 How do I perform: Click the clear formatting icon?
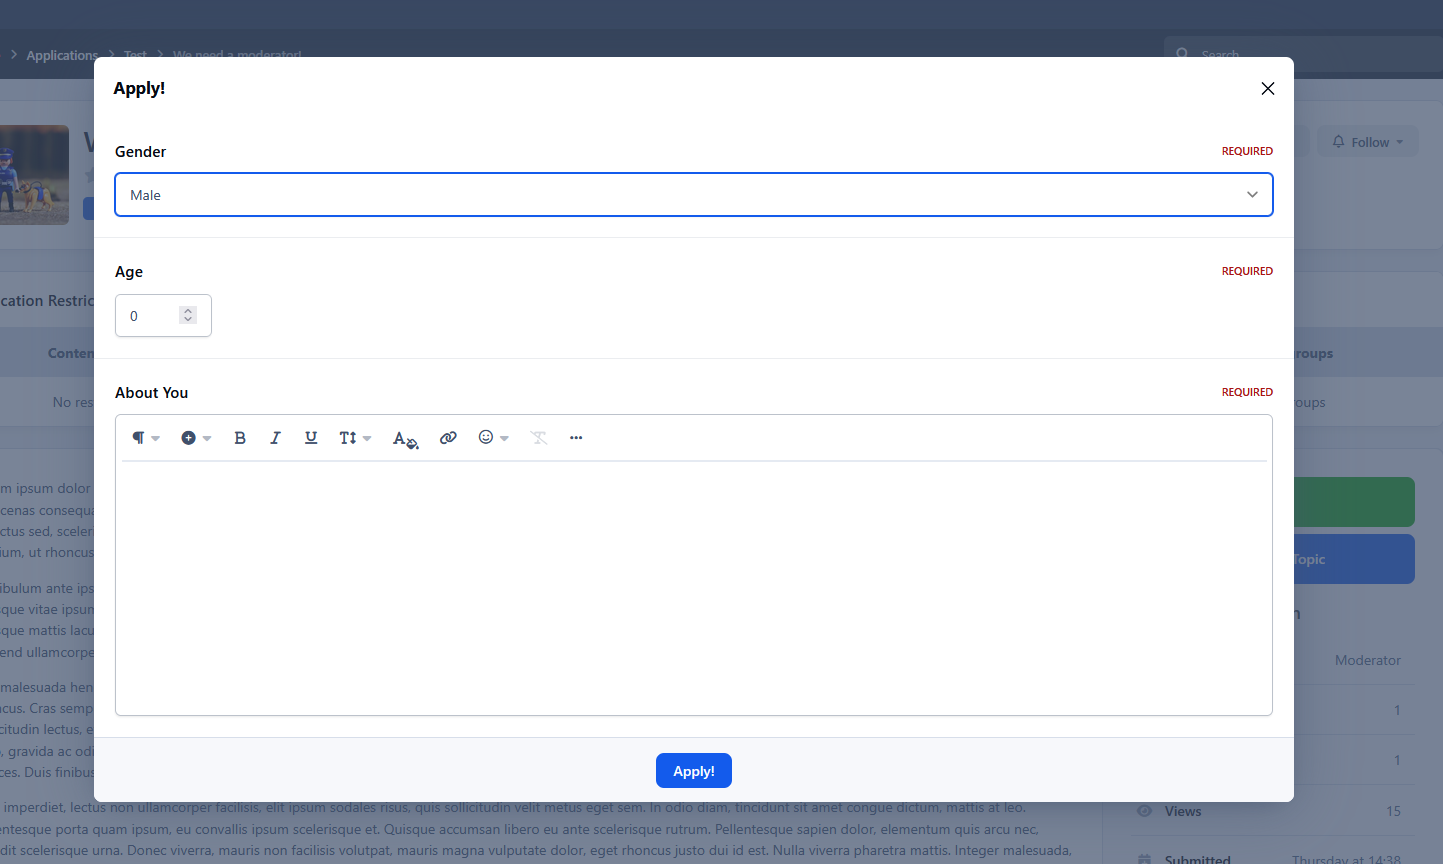tap(539, 438)
